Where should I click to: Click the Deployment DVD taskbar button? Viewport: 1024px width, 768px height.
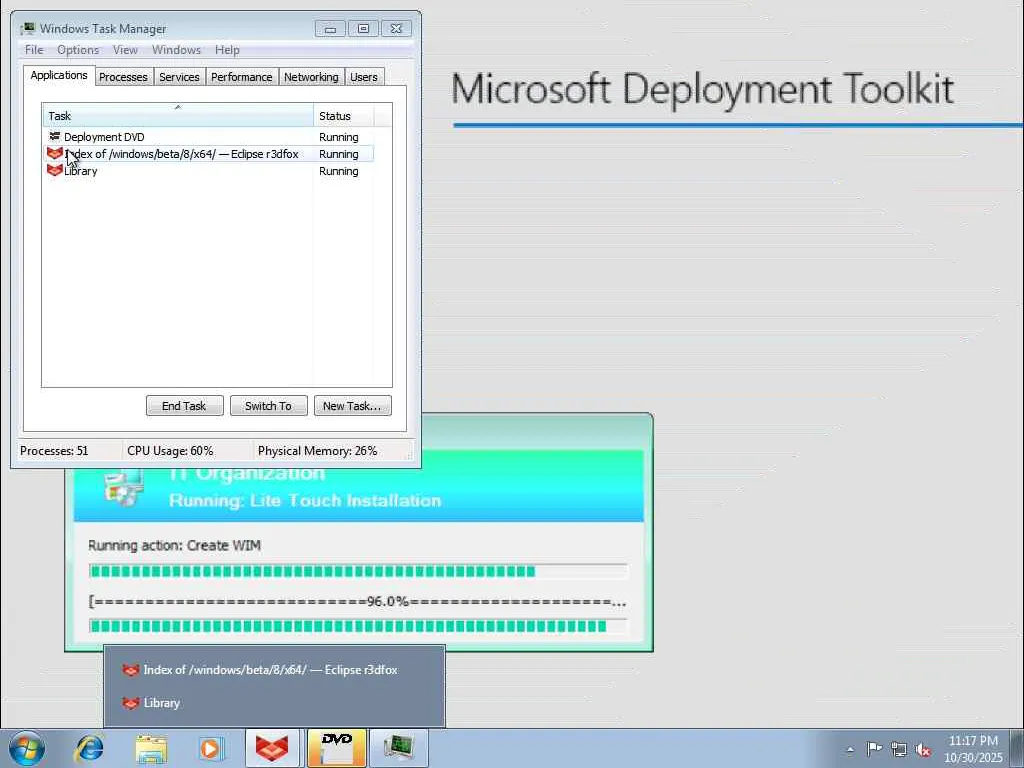click(x=336, y=748)
